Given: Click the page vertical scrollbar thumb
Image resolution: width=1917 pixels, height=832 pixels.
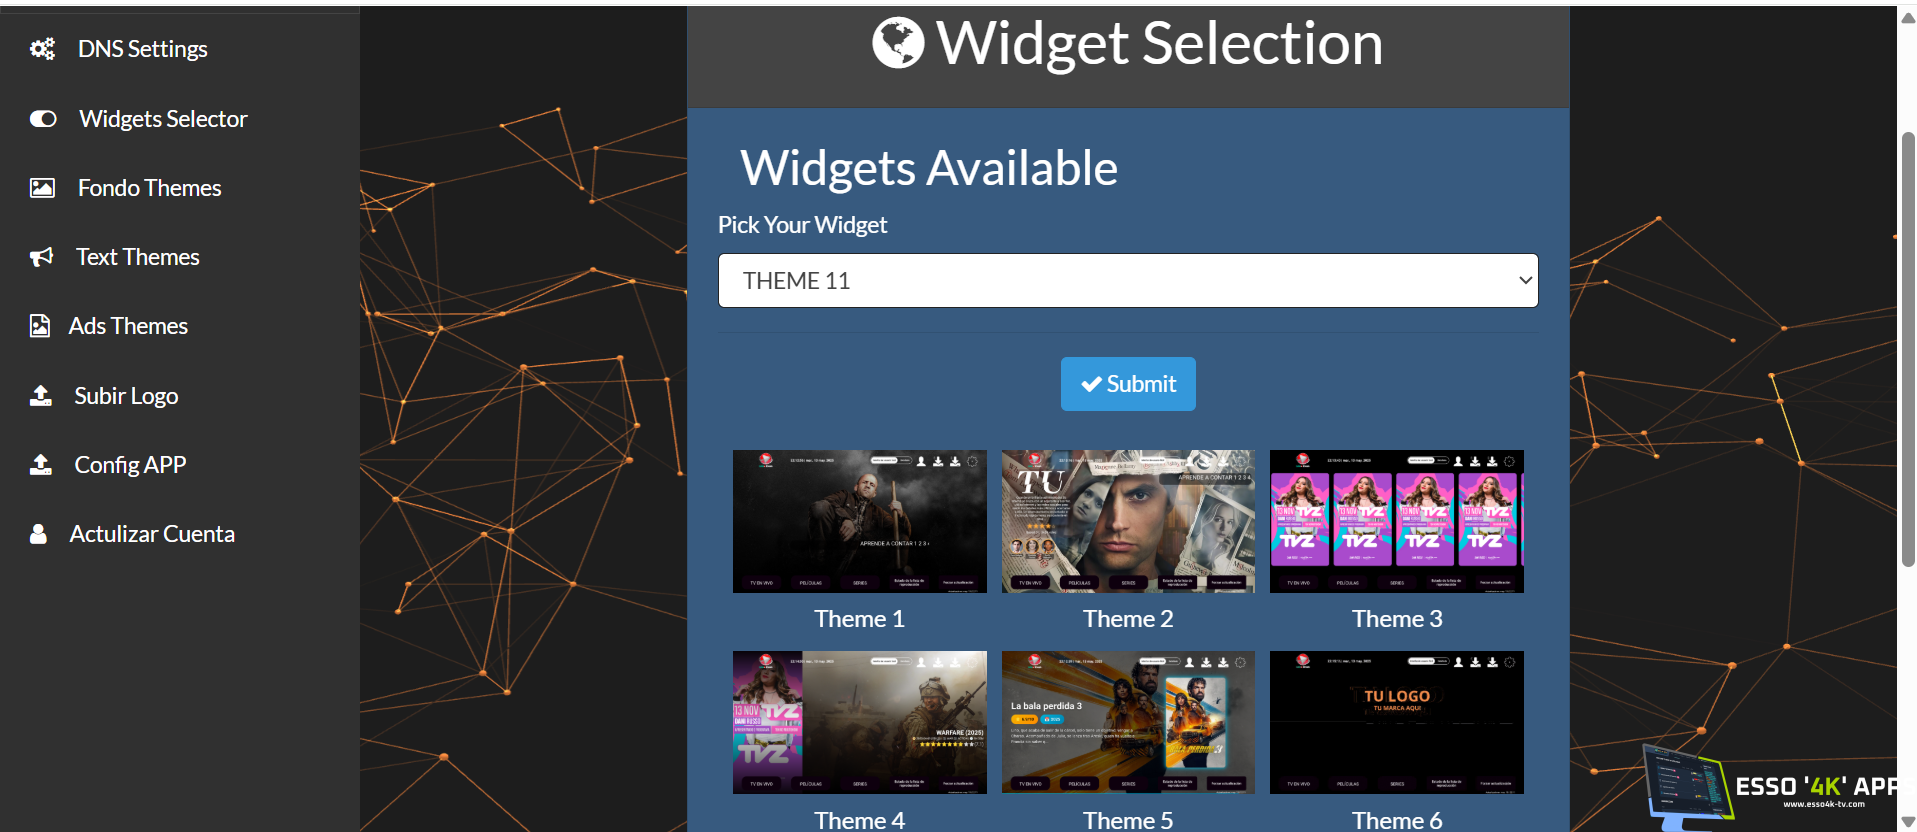Looking at the screenshot, I should tap(1908, 350).
